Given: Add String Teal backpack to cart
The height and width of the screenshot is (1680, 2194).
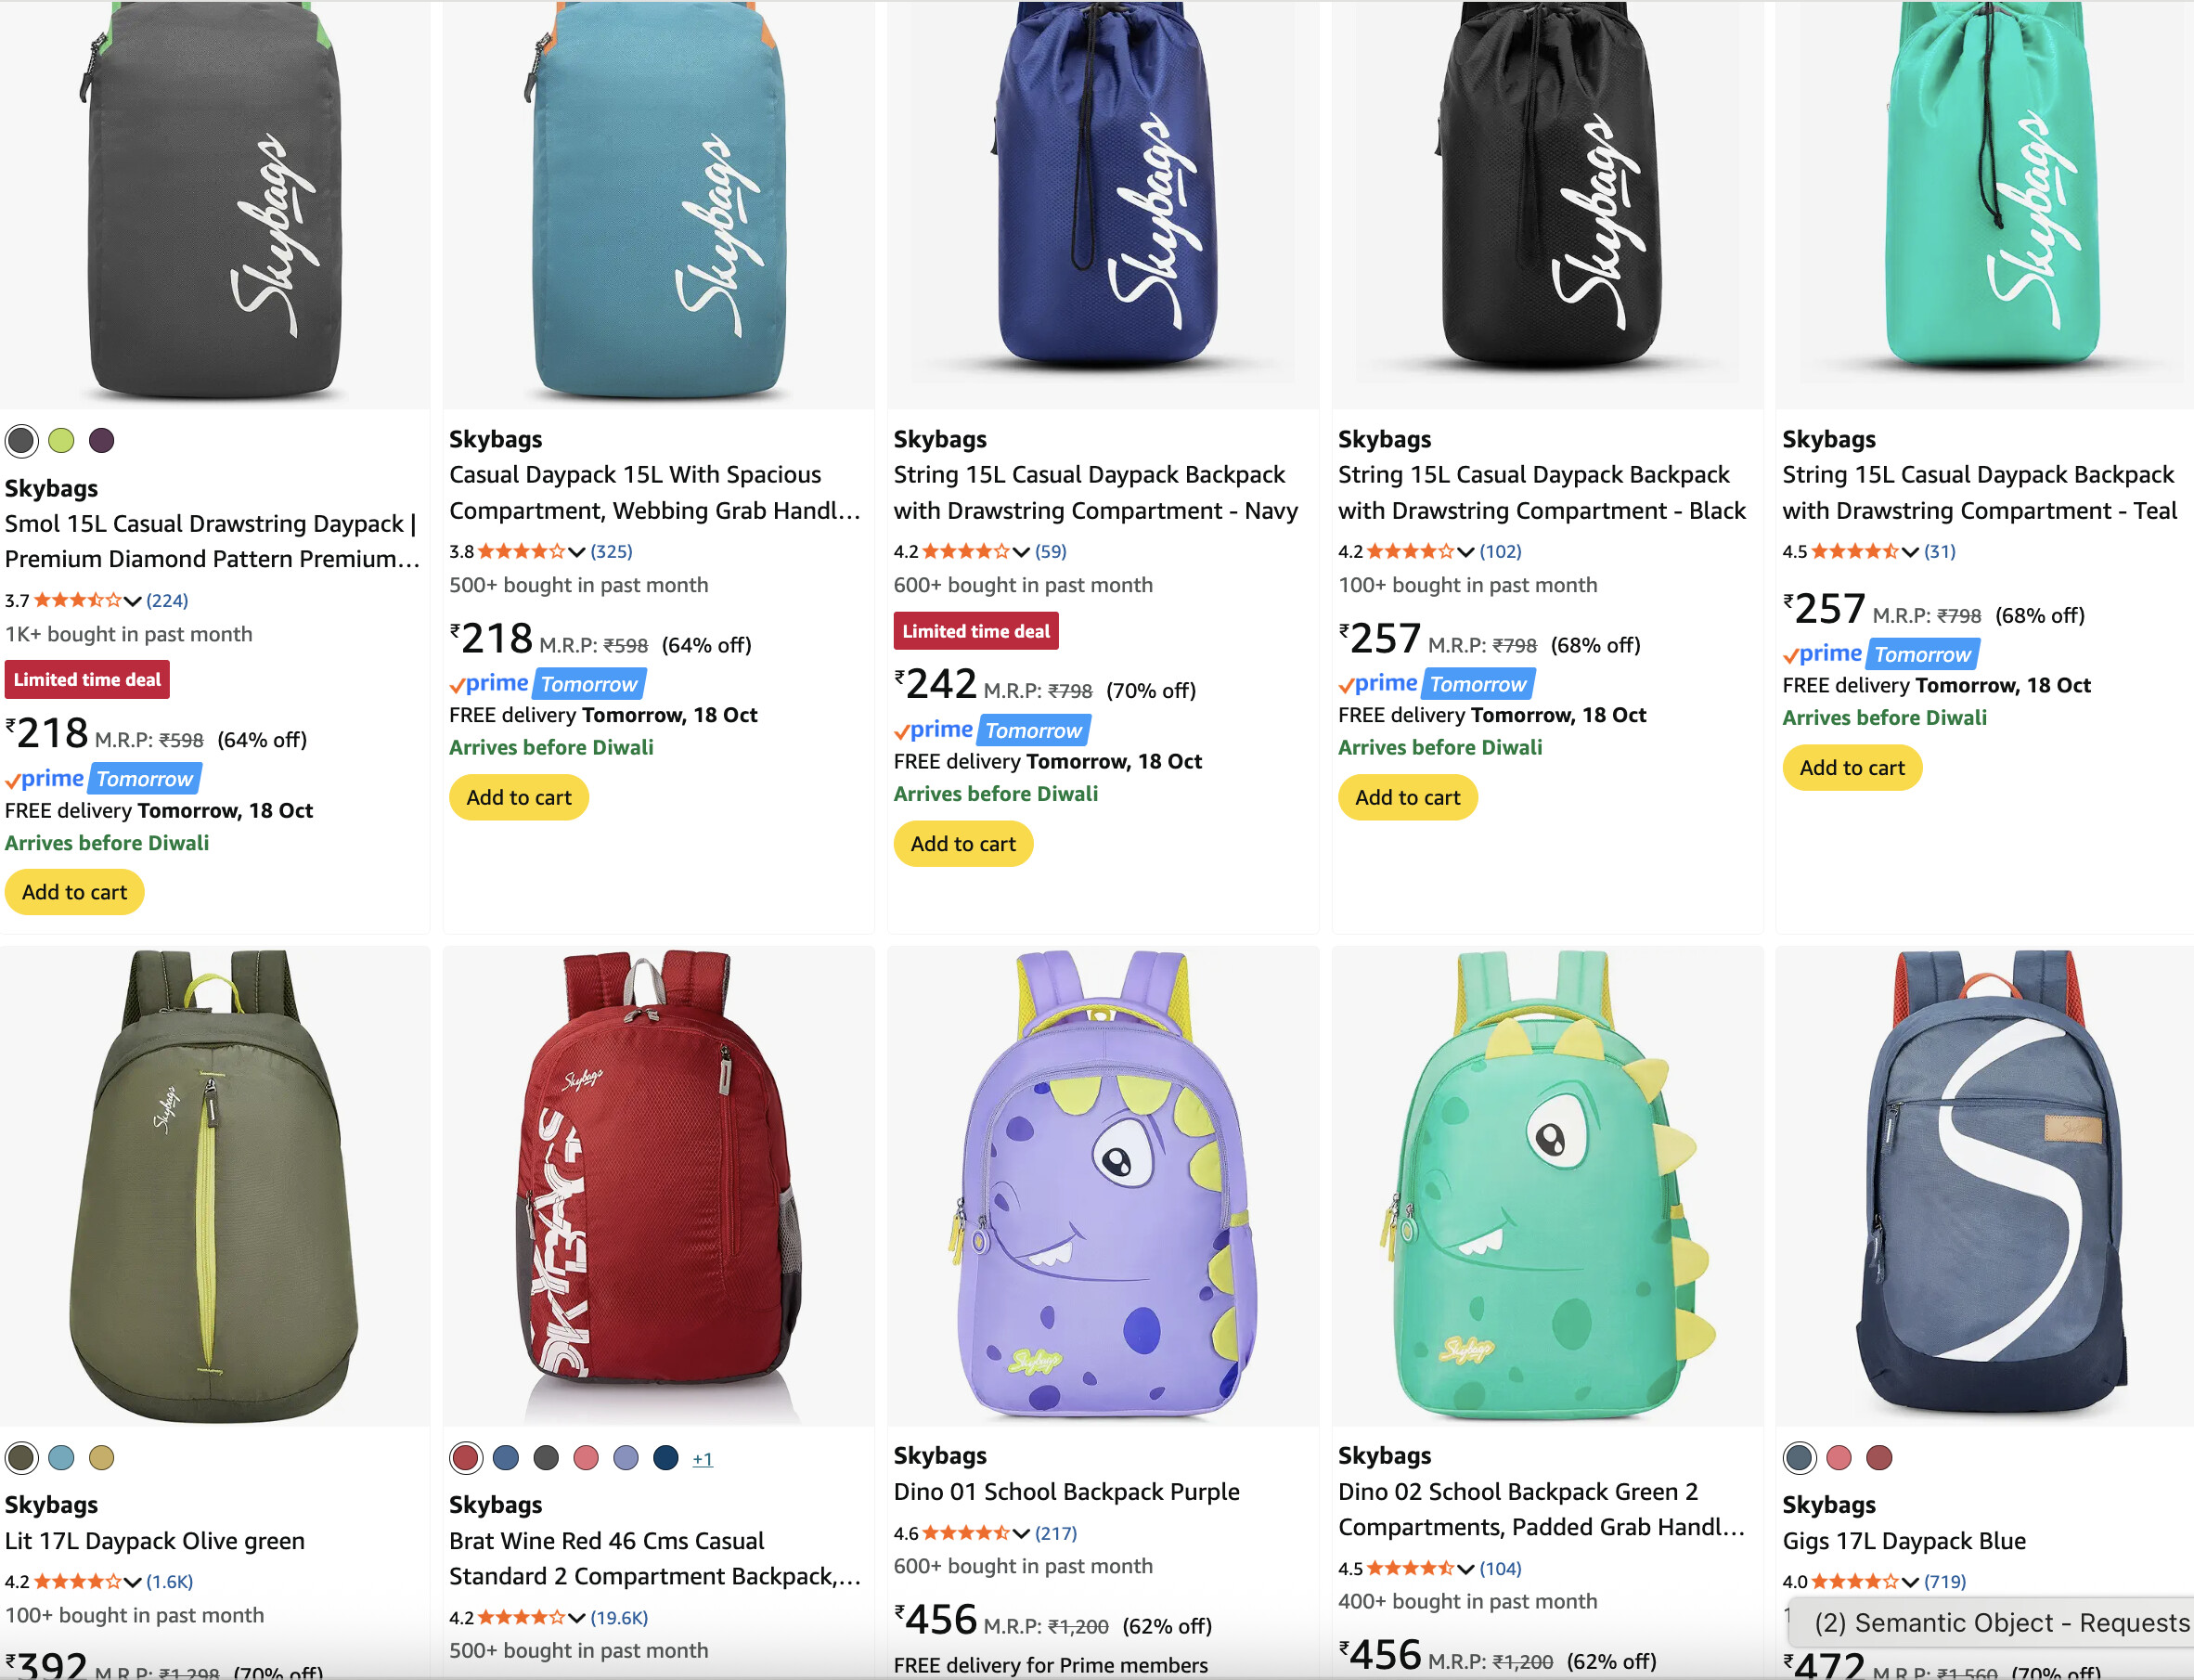Looking at the screenshot, I should 1851,768.
